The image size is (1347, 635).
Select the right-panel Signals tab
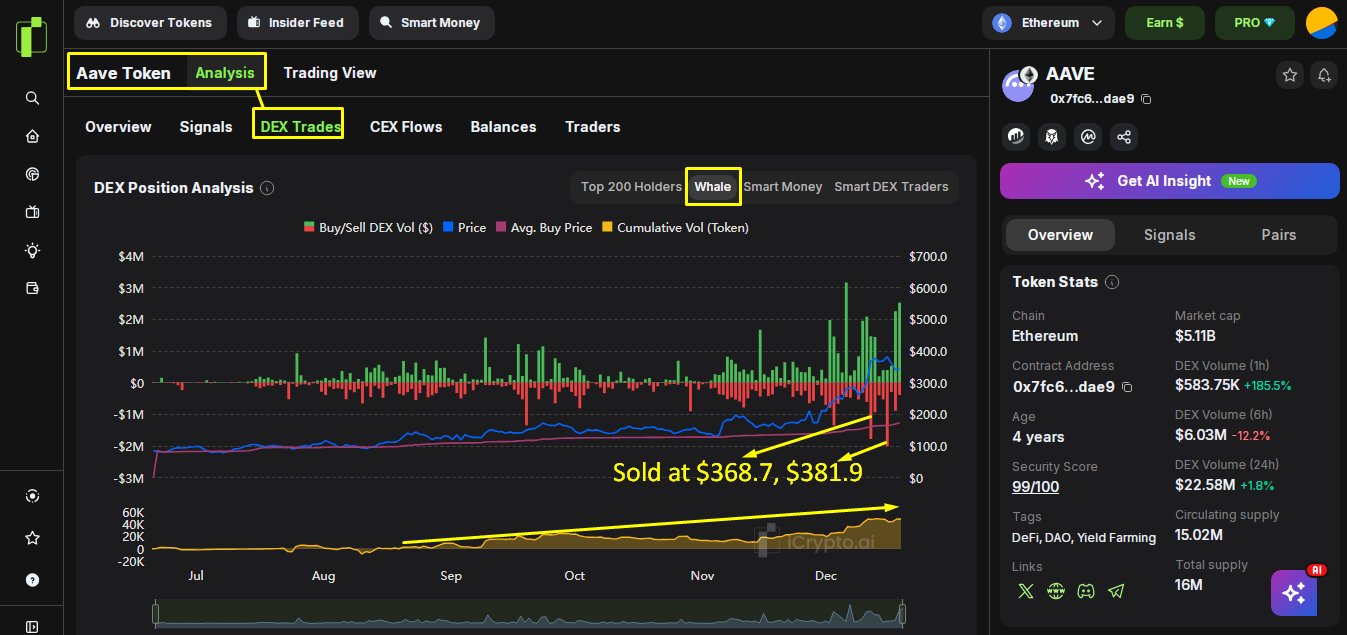pos(1169,235)
